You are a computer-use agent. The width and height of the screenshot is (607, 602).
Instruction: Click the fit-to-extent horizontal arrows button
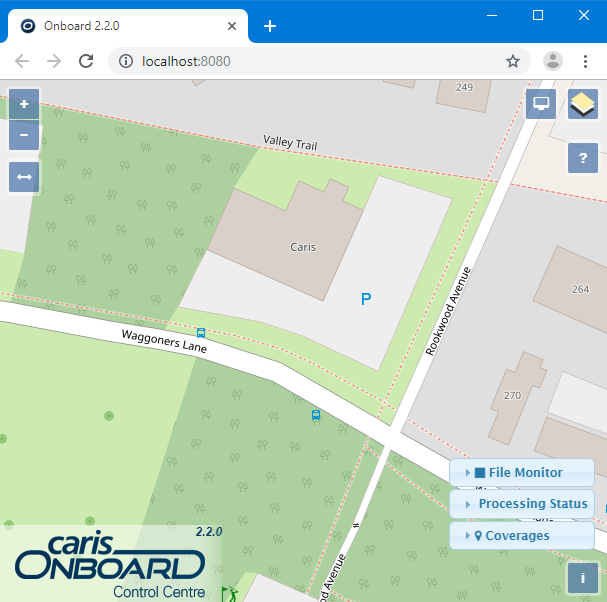tap(23, 177)
